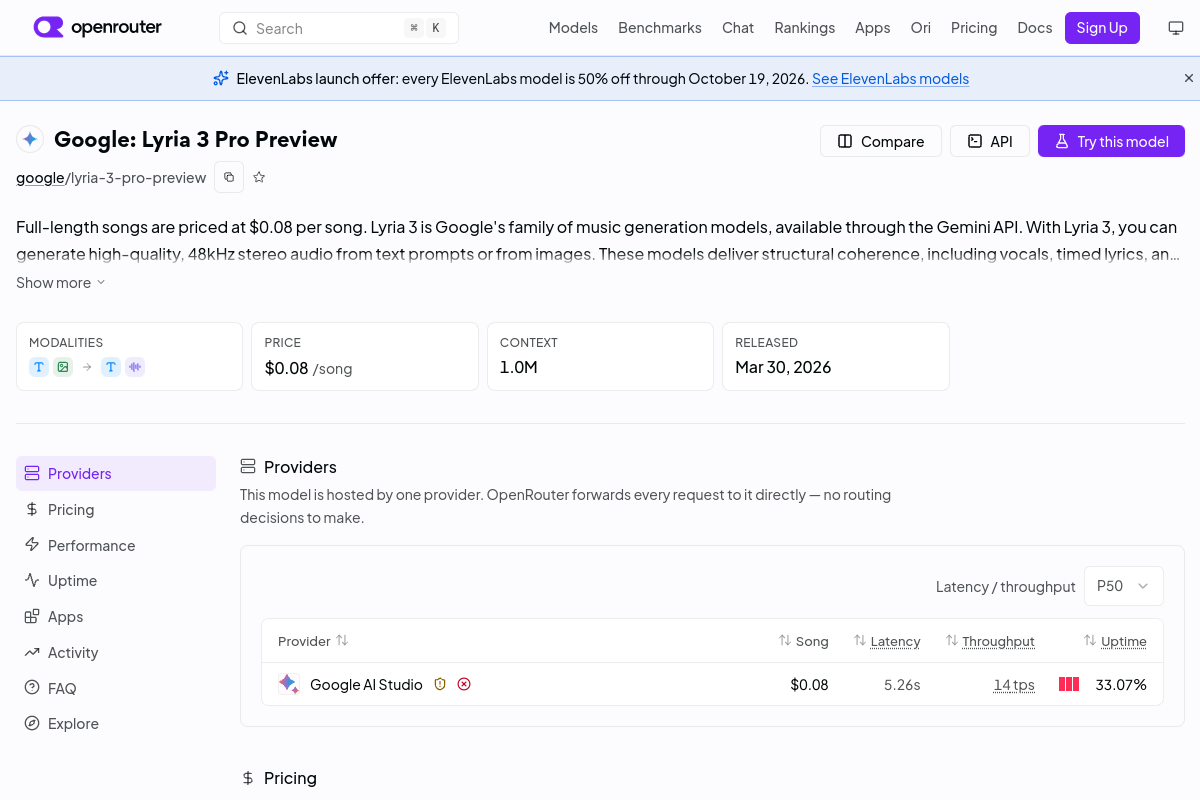The image size is (1200, 800).
Task: Select Uptime in the sidebar
Action: point(116,580)
